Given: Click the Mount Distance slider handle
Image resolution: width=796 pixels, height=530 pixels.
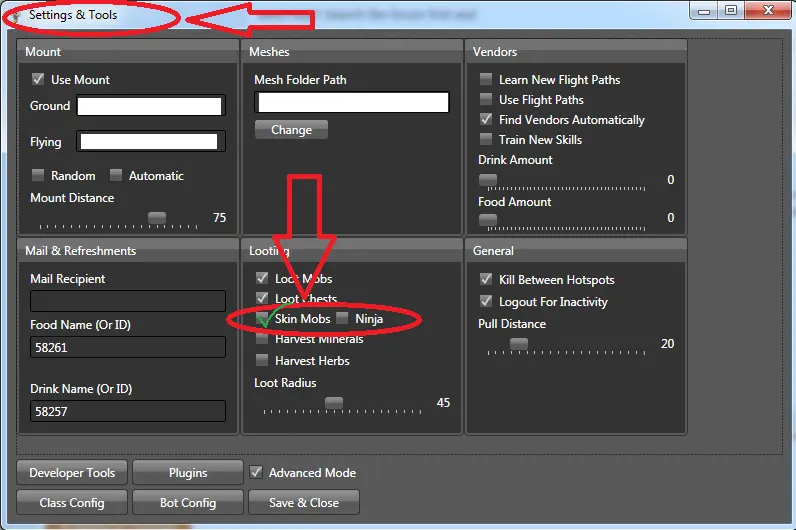Looking at the screenshot, I should coord(157,217).
